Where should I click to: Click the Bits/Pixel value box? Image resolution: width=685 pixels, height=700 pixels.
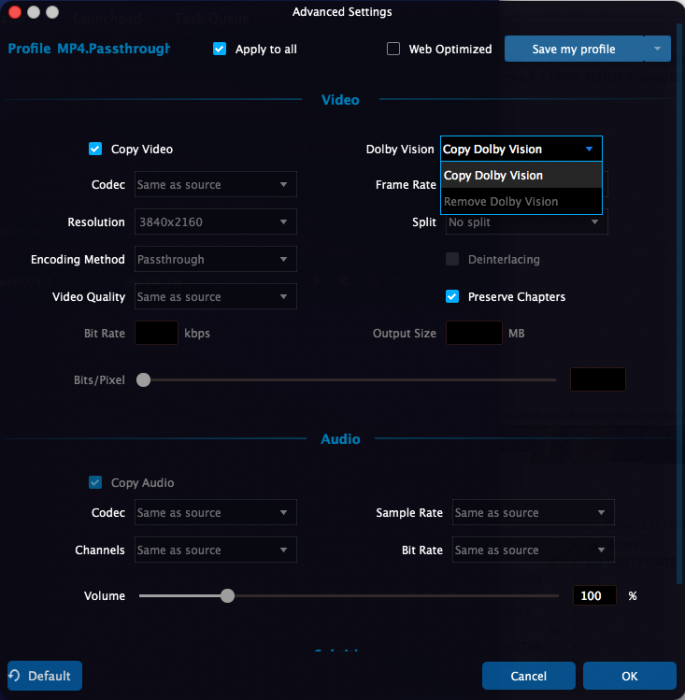pyautogui.click(x=597, y=379)
